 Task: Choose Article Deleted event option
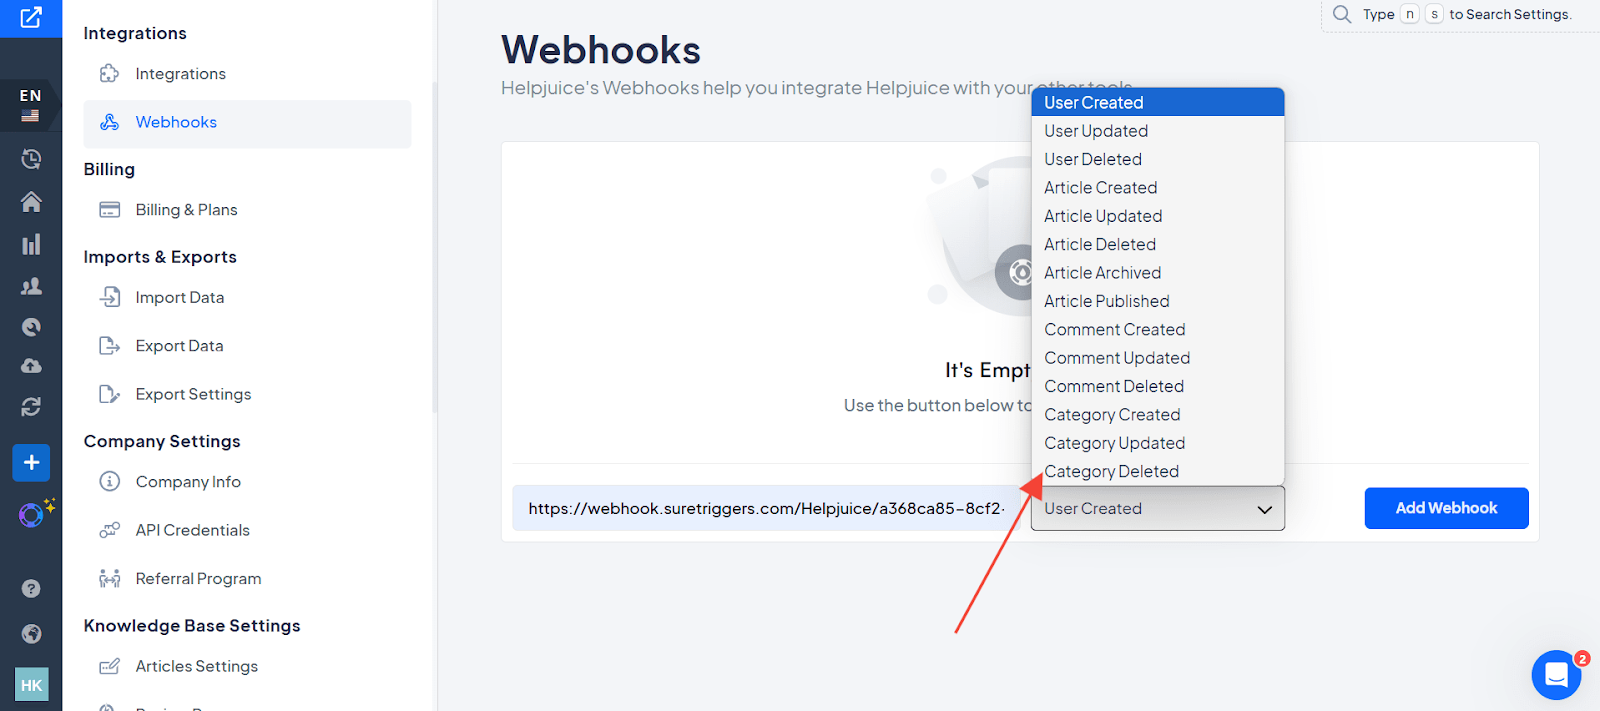(x=1158, y=244)
